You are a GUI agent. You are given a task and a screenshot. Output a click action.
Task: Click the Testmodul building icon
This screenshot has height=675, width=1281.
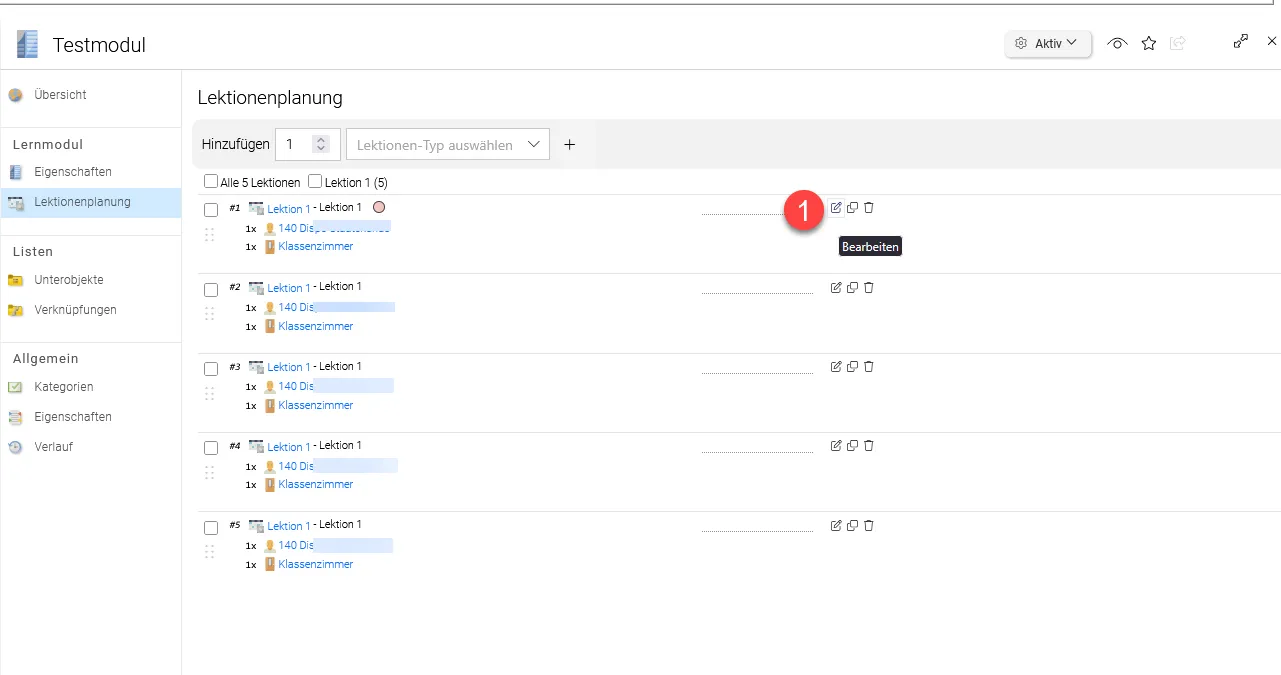28,44
